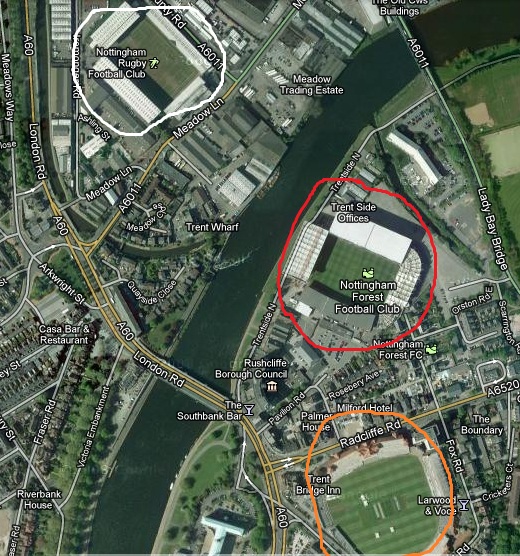
Task: Click The Boundary place label
Action: [x=482, y=424]
